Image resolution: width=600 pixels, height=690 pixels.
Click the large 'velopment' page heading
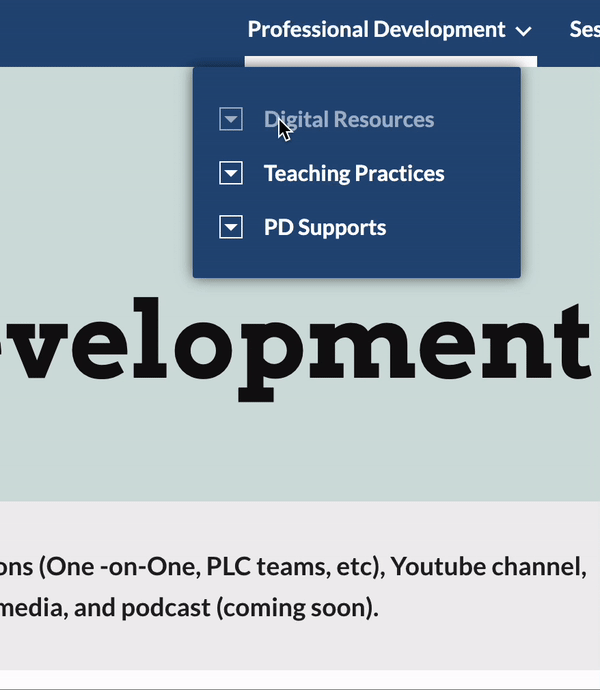[x=295, y=348]
